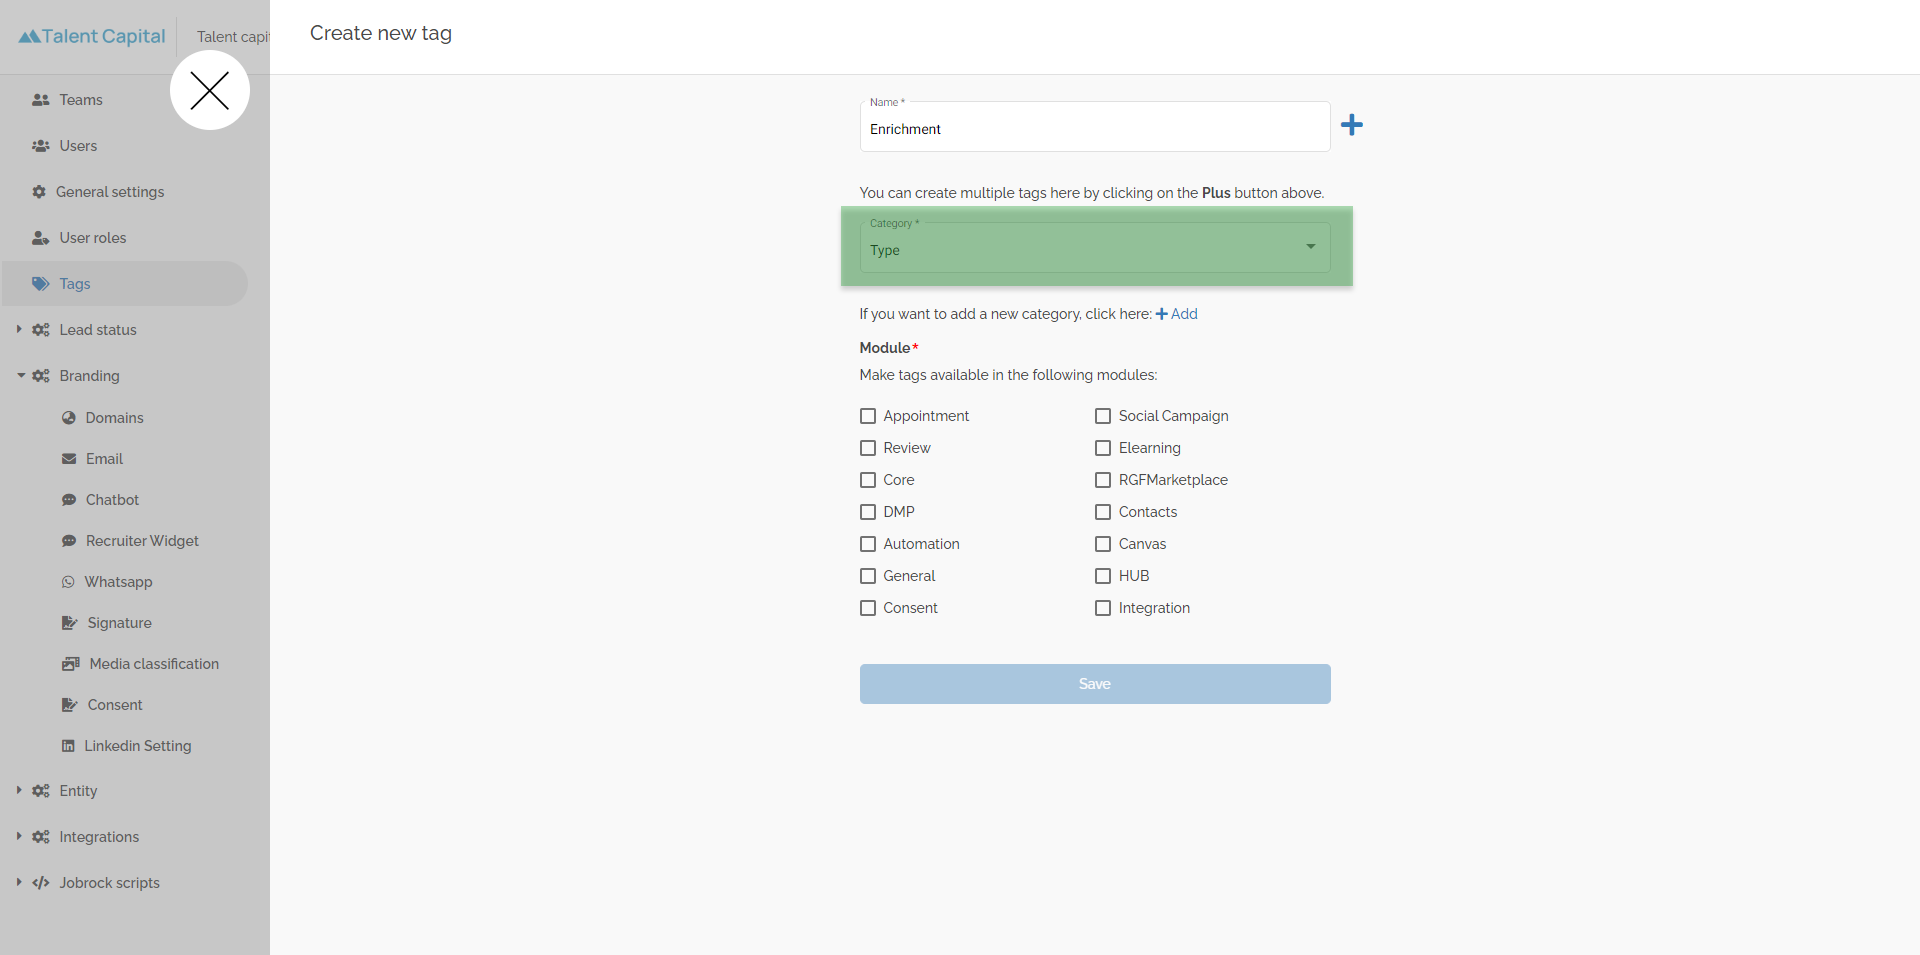The height and width of the screenshot is (955, 1920).
Task: Click the User roles icon
Action: [x=41, y=238]
